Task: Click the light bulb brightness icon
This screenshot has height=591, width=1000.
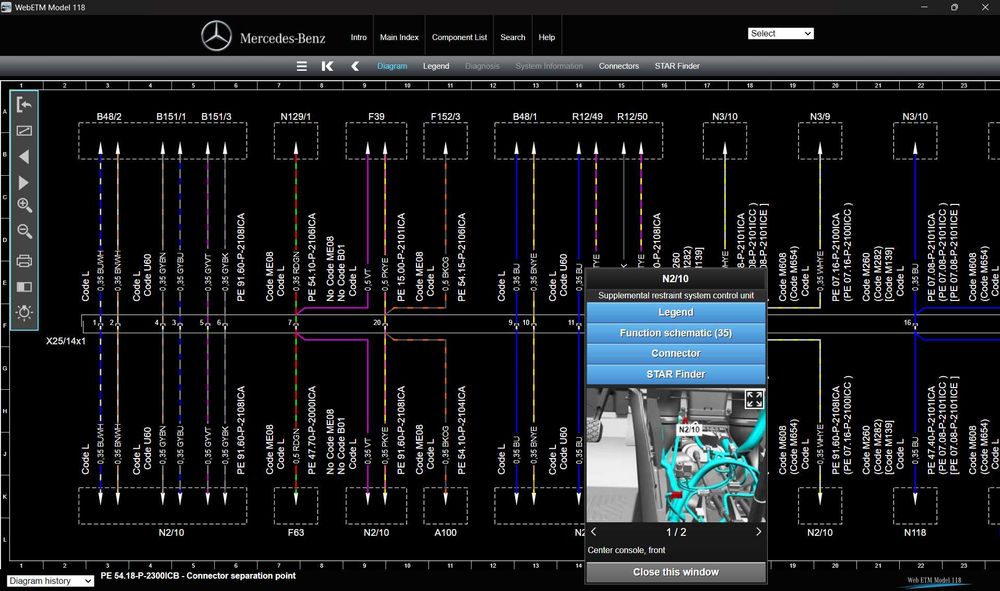Action: point(24,312)
